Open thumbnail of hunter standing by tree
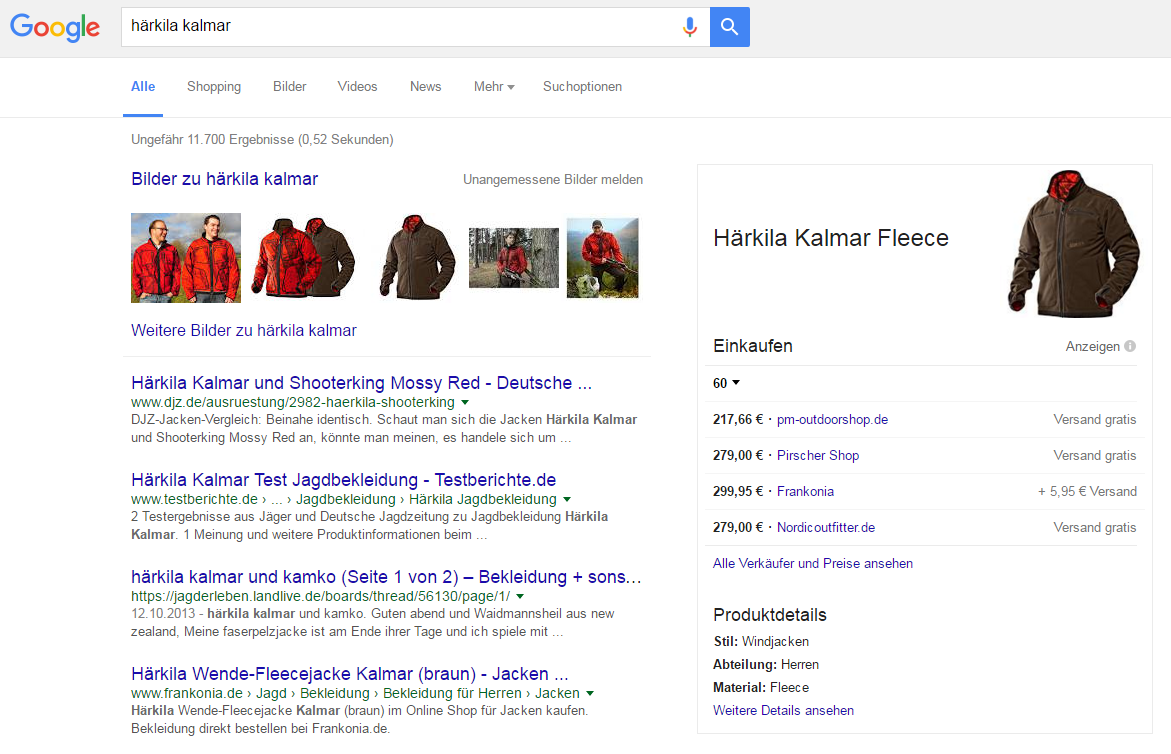The height and width of the screenshot is (754, 1171). [x=514, y=258]
